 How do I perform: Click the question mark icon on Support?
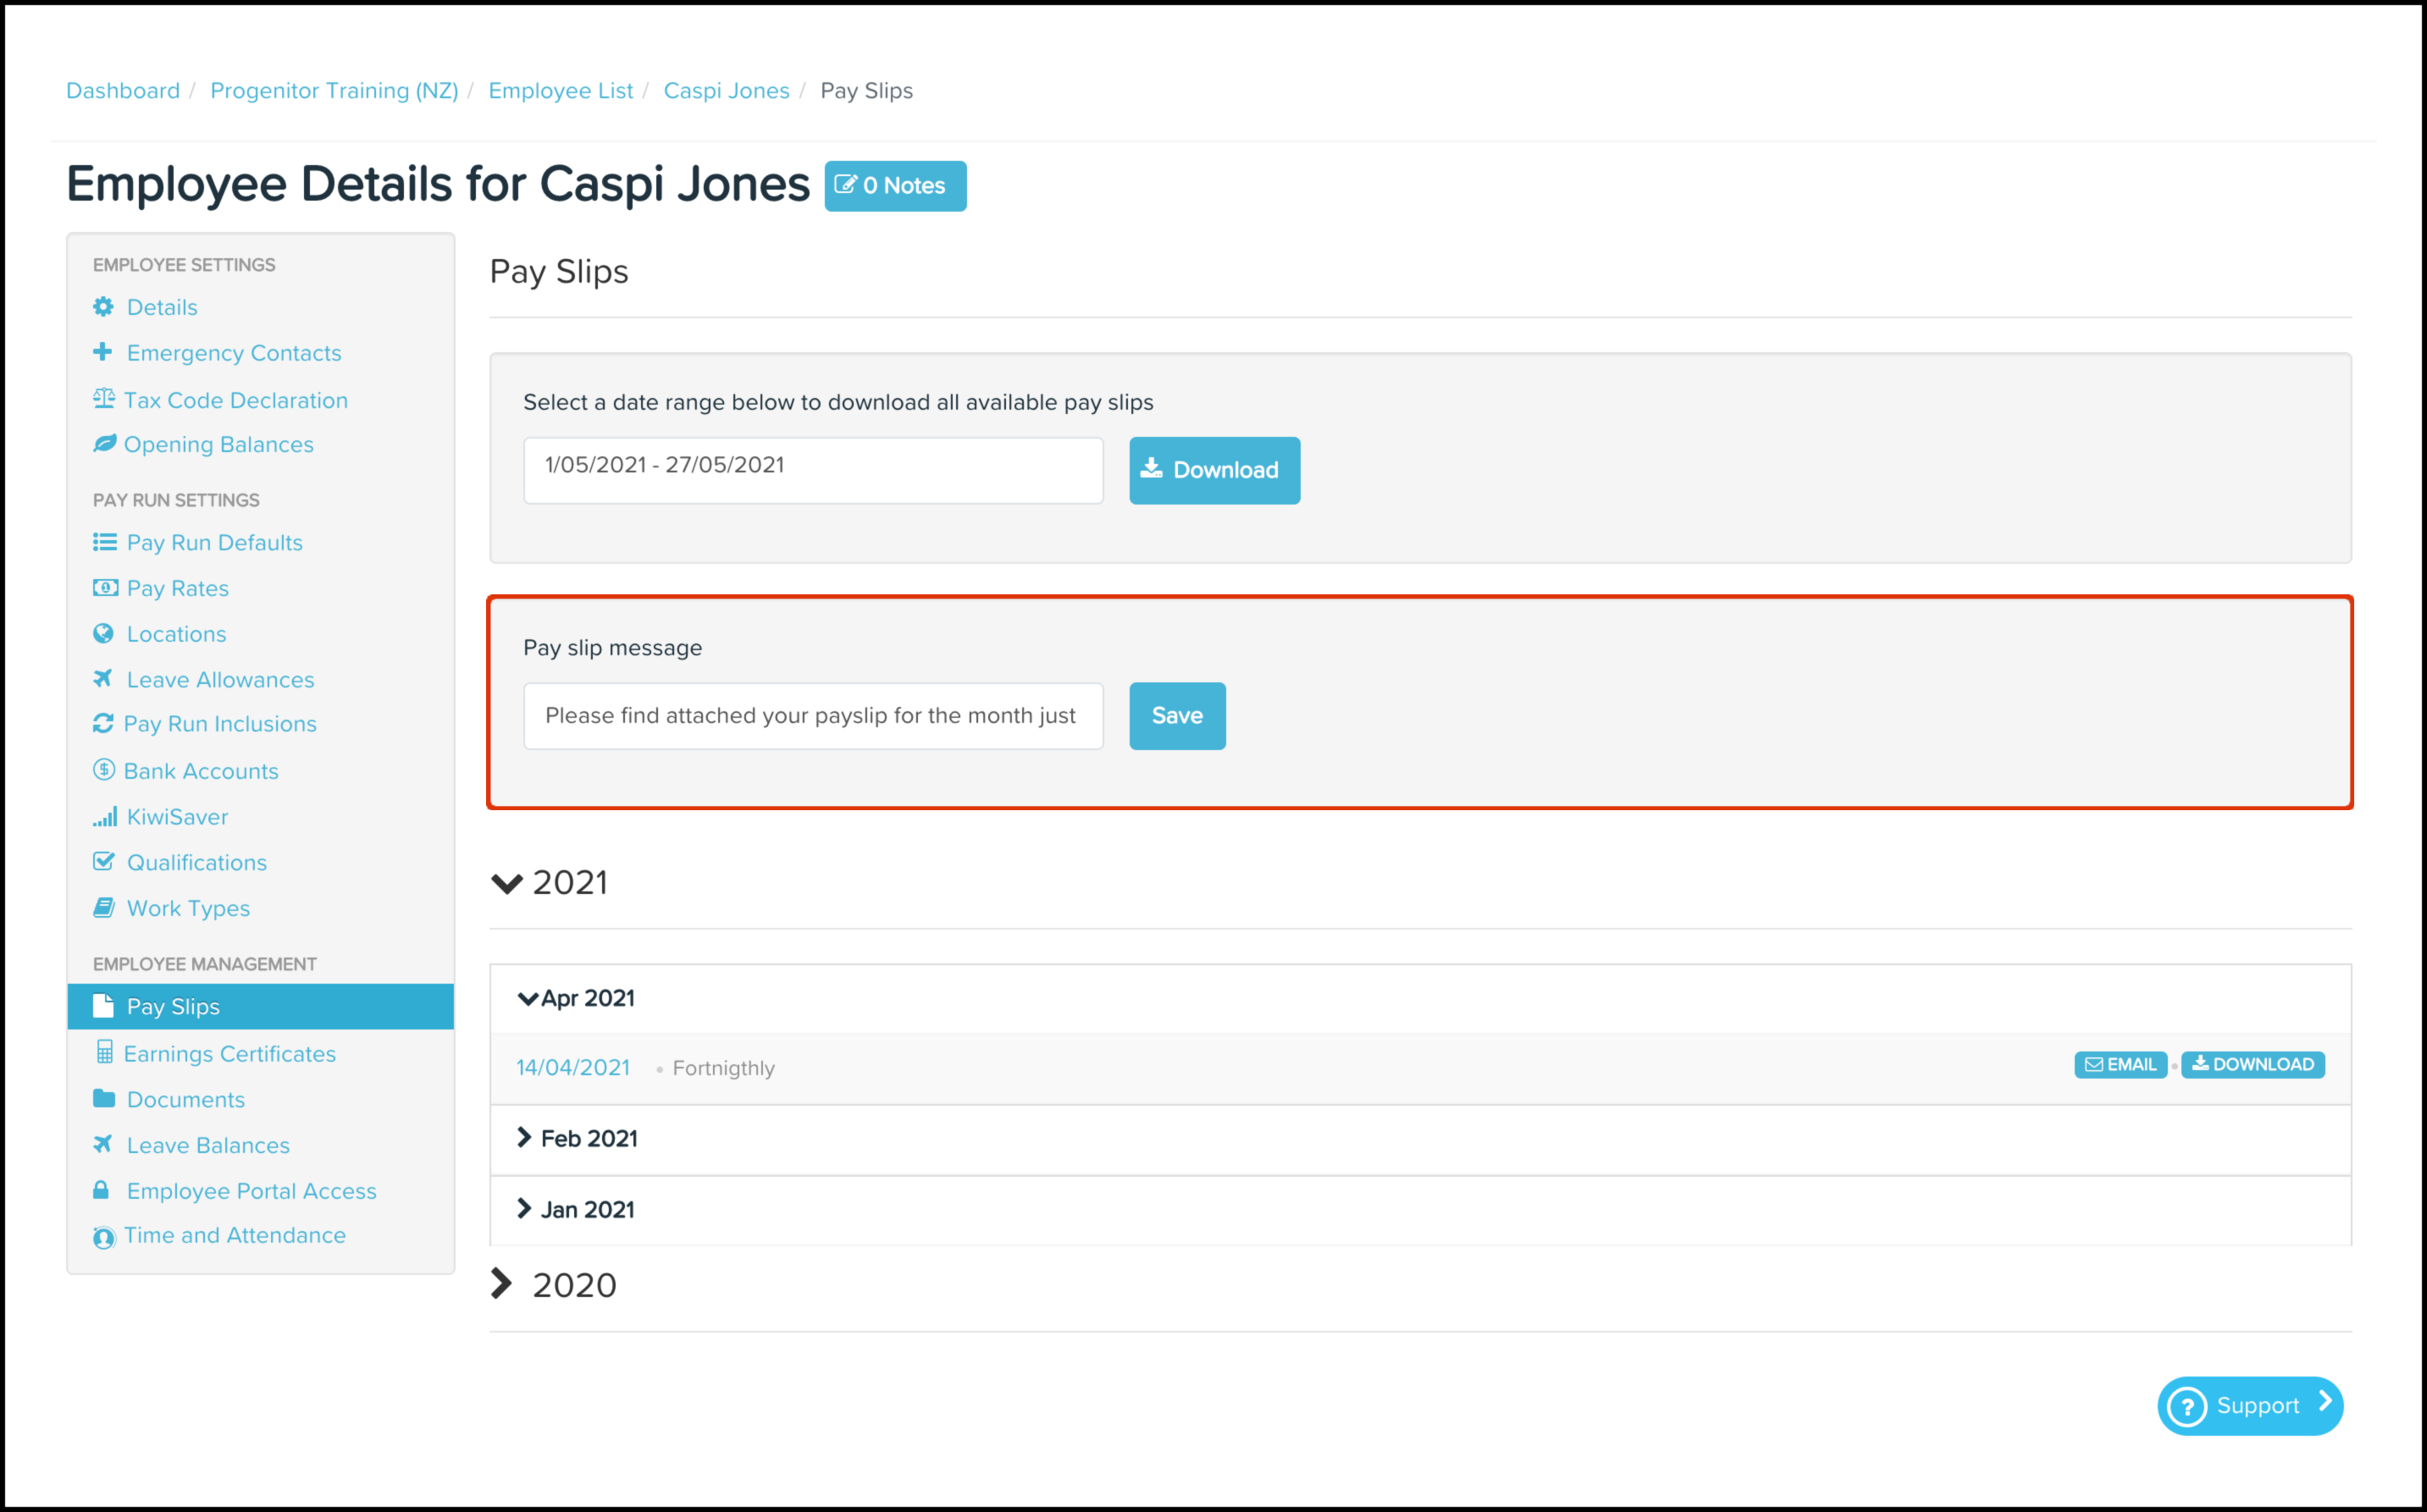click(2187, 1406)
